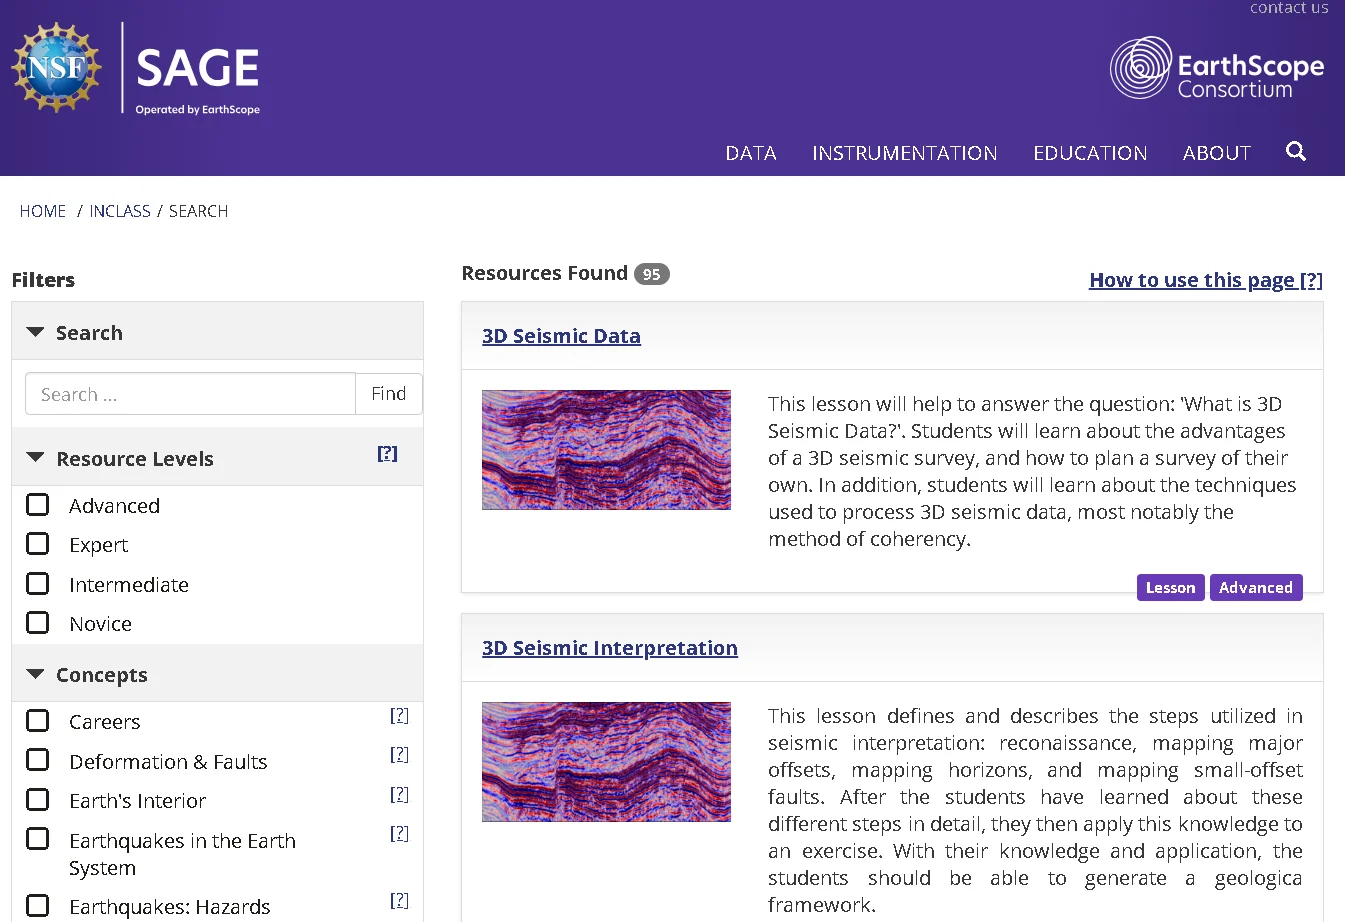Image resolution: width=1345 pixels, height=922 pixels.
Task: Open the search with the magnifying glass icon
Action: point(1296,151)
